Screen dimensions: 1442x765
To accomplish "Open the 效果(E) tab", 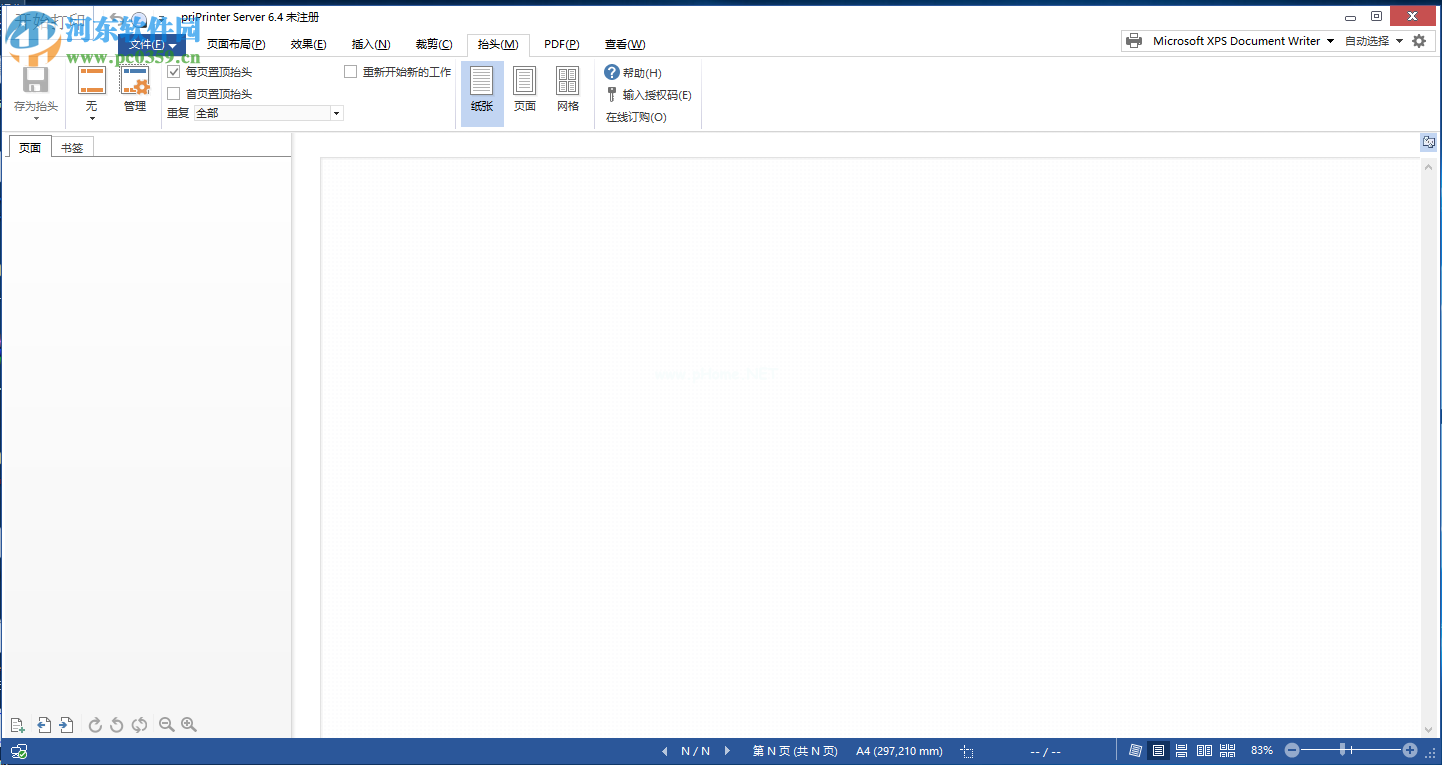I will 308,44.
